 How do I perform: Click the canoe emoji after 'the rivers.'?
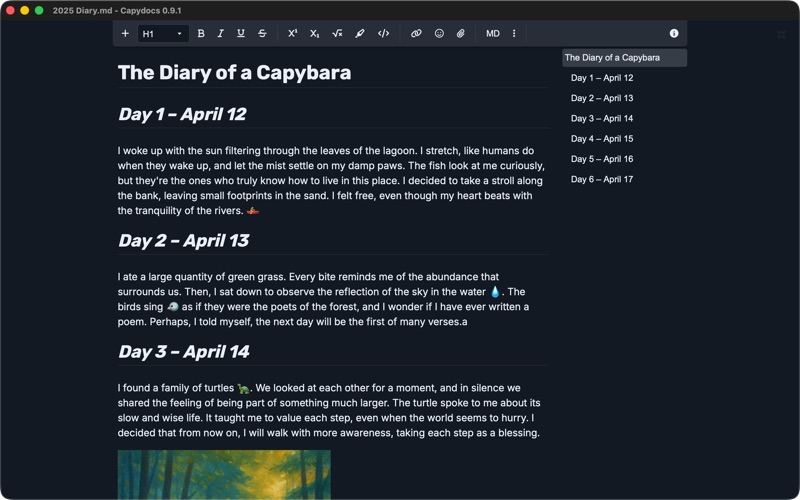tap(253, 211)
